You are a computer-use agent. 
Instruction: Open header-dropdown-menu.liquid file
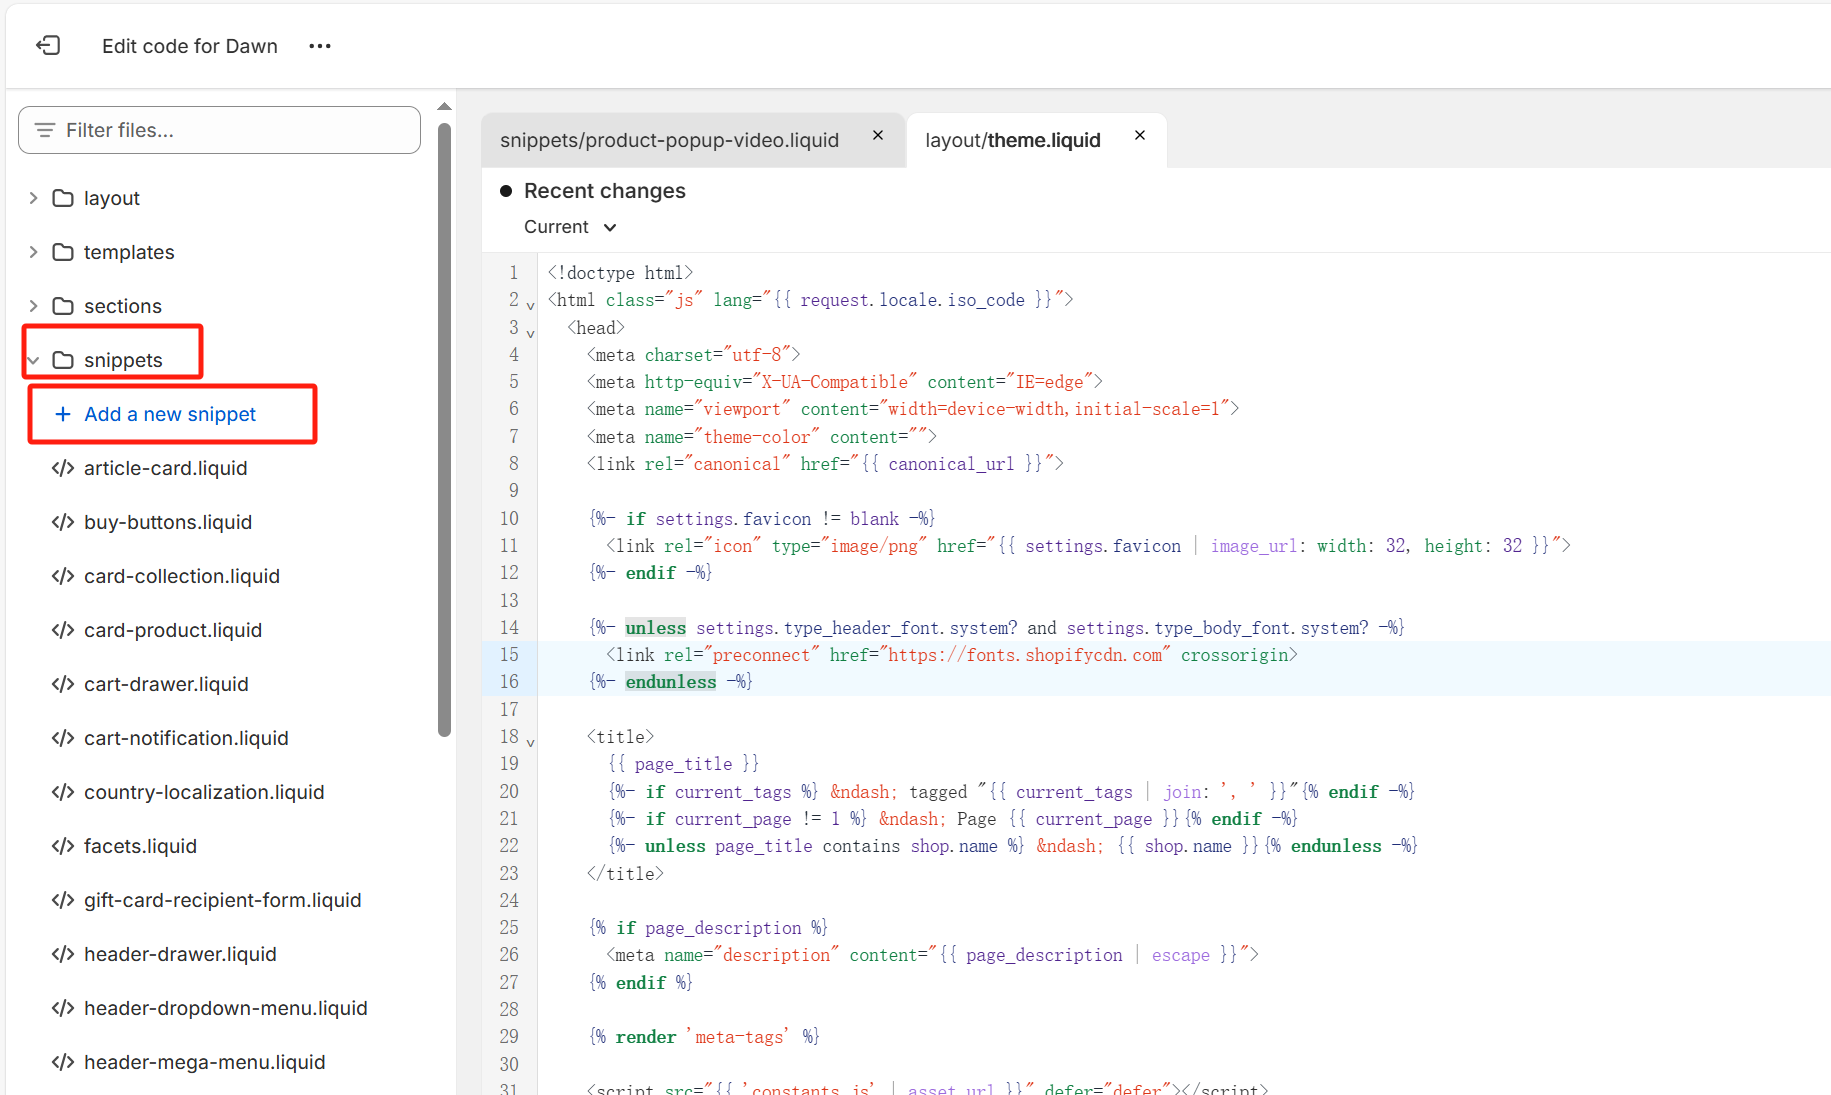point(226,1008)
